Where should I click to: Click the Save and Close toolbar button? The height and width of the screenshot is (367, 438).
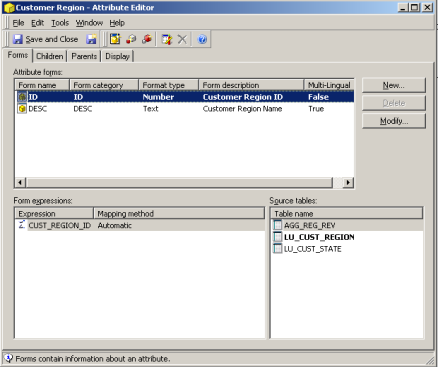point(45,39)
